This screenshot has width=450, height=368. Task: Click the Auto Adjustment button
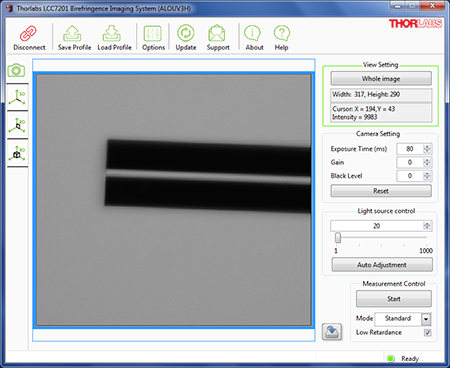click(x=382, y=265)
